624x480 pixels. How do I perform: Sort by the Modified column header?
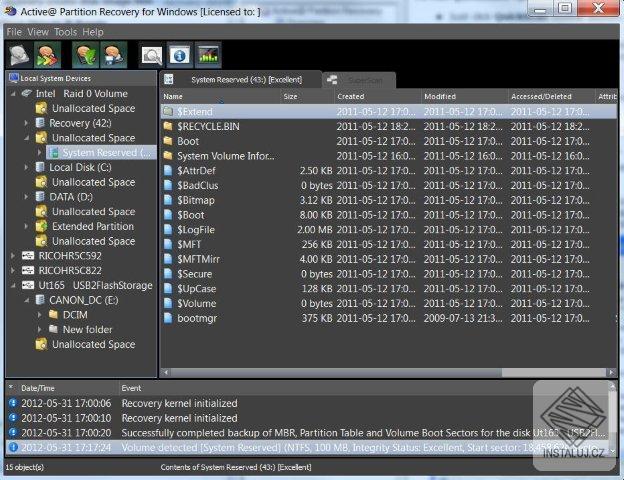465,96
